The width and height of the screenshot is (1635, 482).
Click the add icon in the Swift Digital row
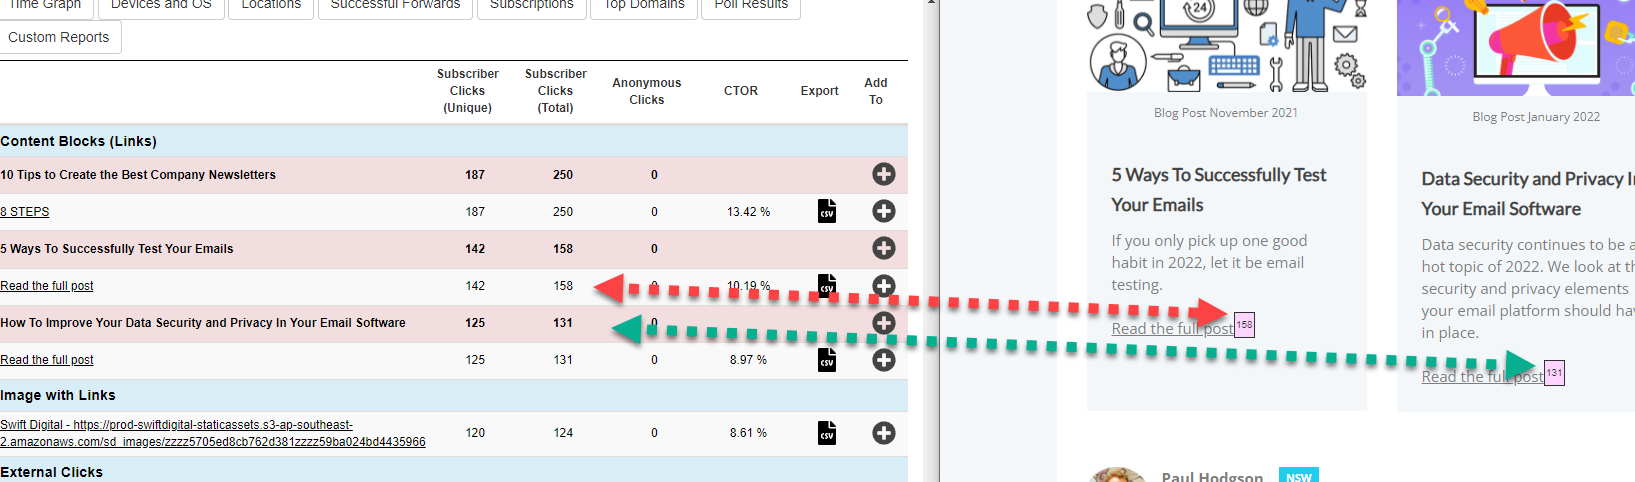click(x=883, y=433)
